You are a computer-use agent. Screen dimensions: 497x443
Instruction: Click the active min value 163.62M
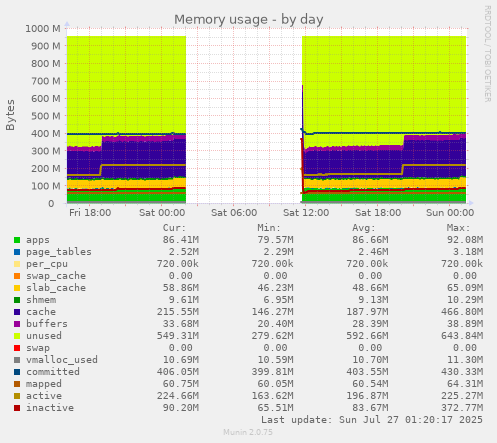click(272, 396)
